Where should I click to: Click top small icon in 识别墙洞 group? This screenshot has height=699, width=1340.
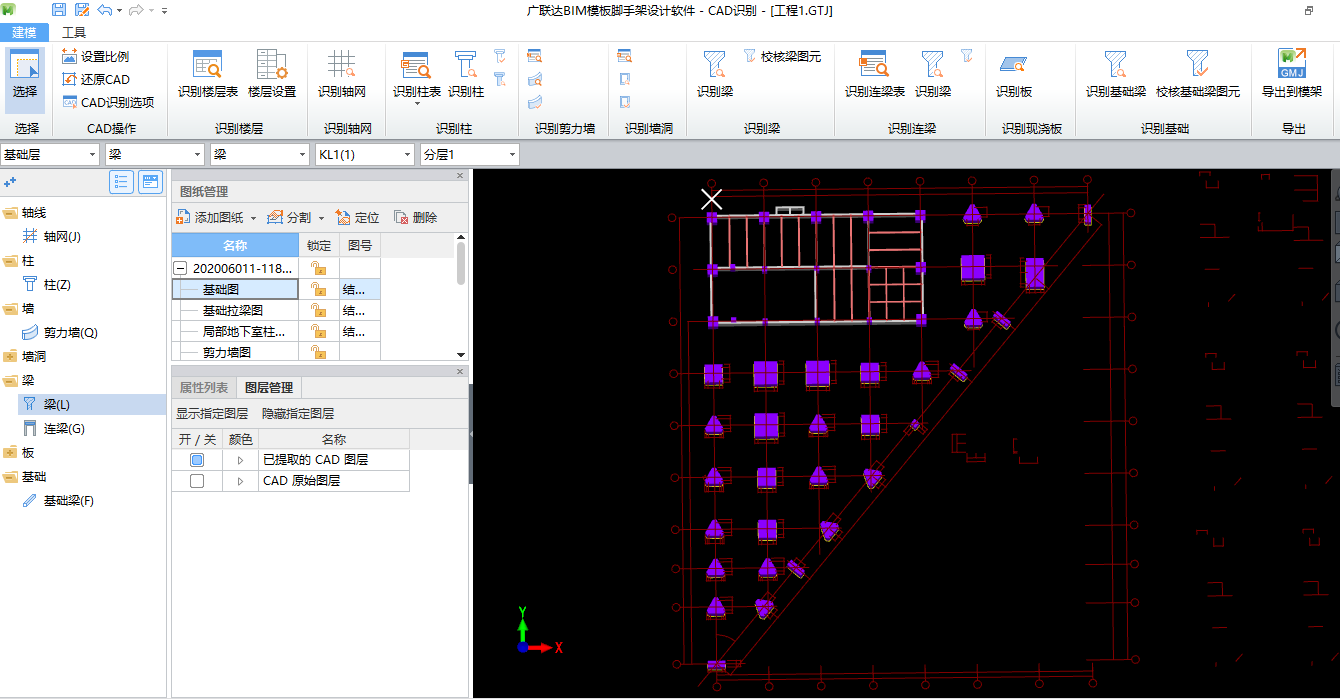pyautogui.click(x=624, y=56)
